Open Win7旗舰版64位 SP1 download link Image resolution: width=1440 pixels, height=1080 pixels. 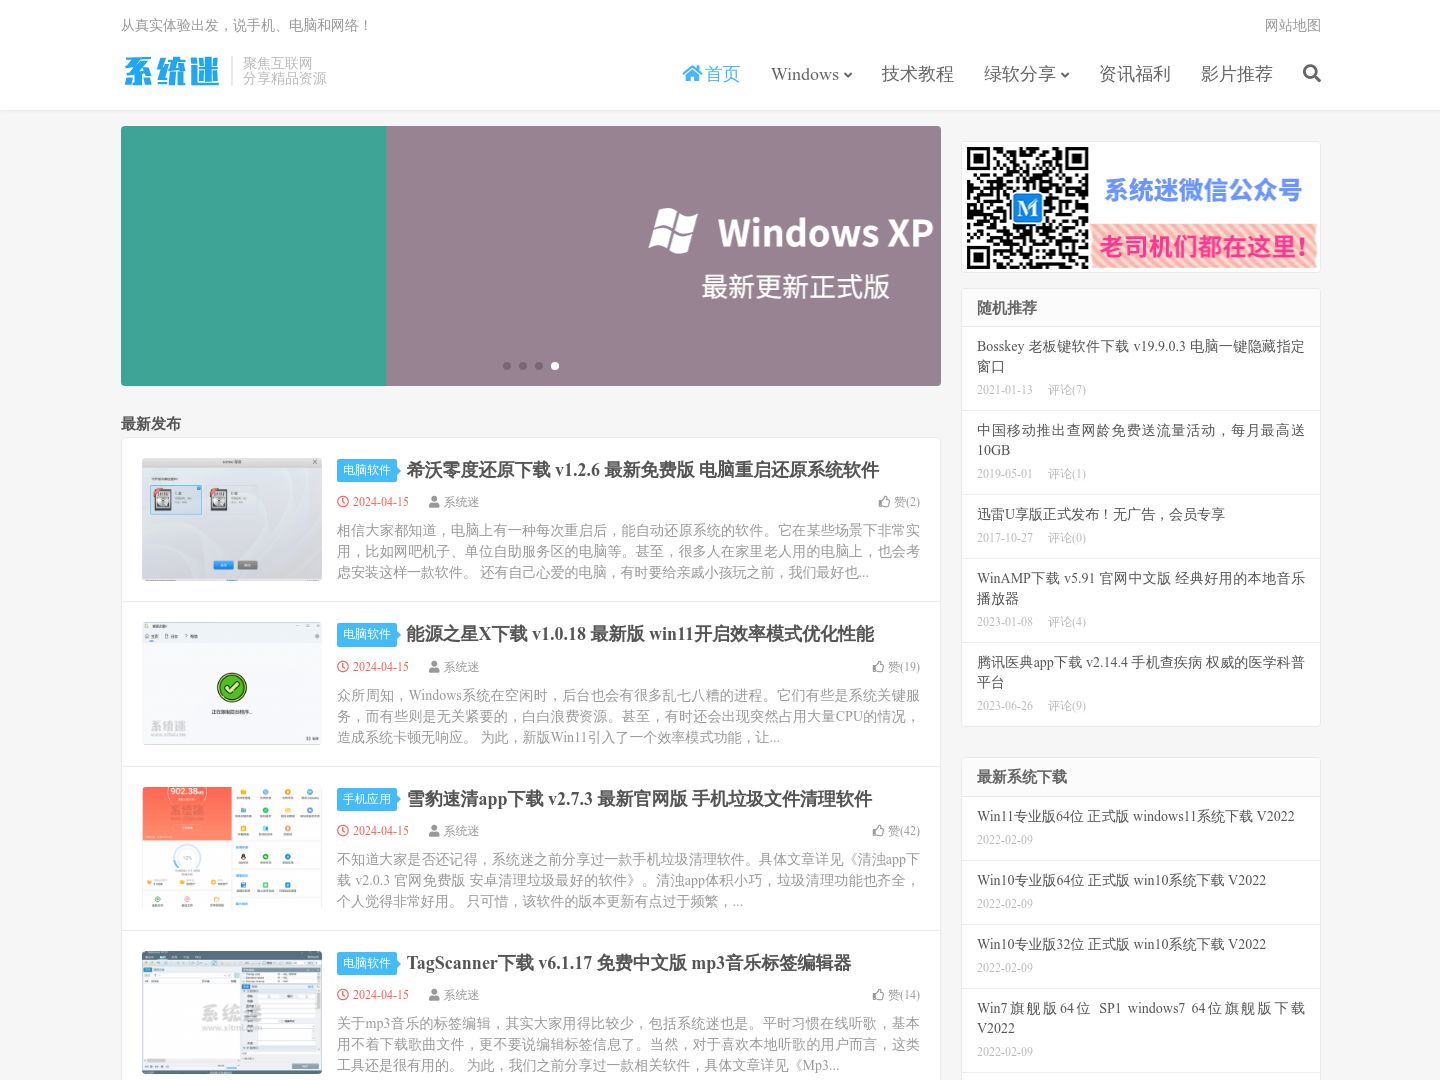pos(1140,1018)
